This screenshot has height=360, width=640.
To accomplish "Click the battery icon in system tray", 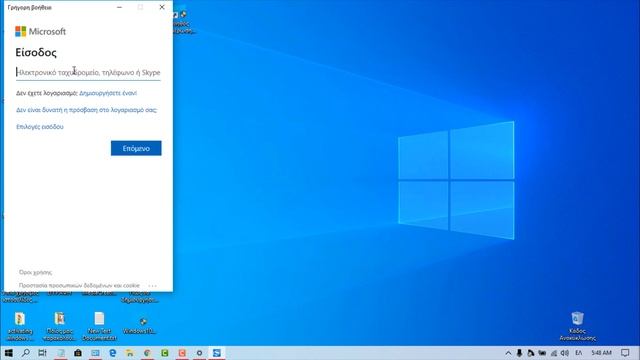I will pos(542,353).
